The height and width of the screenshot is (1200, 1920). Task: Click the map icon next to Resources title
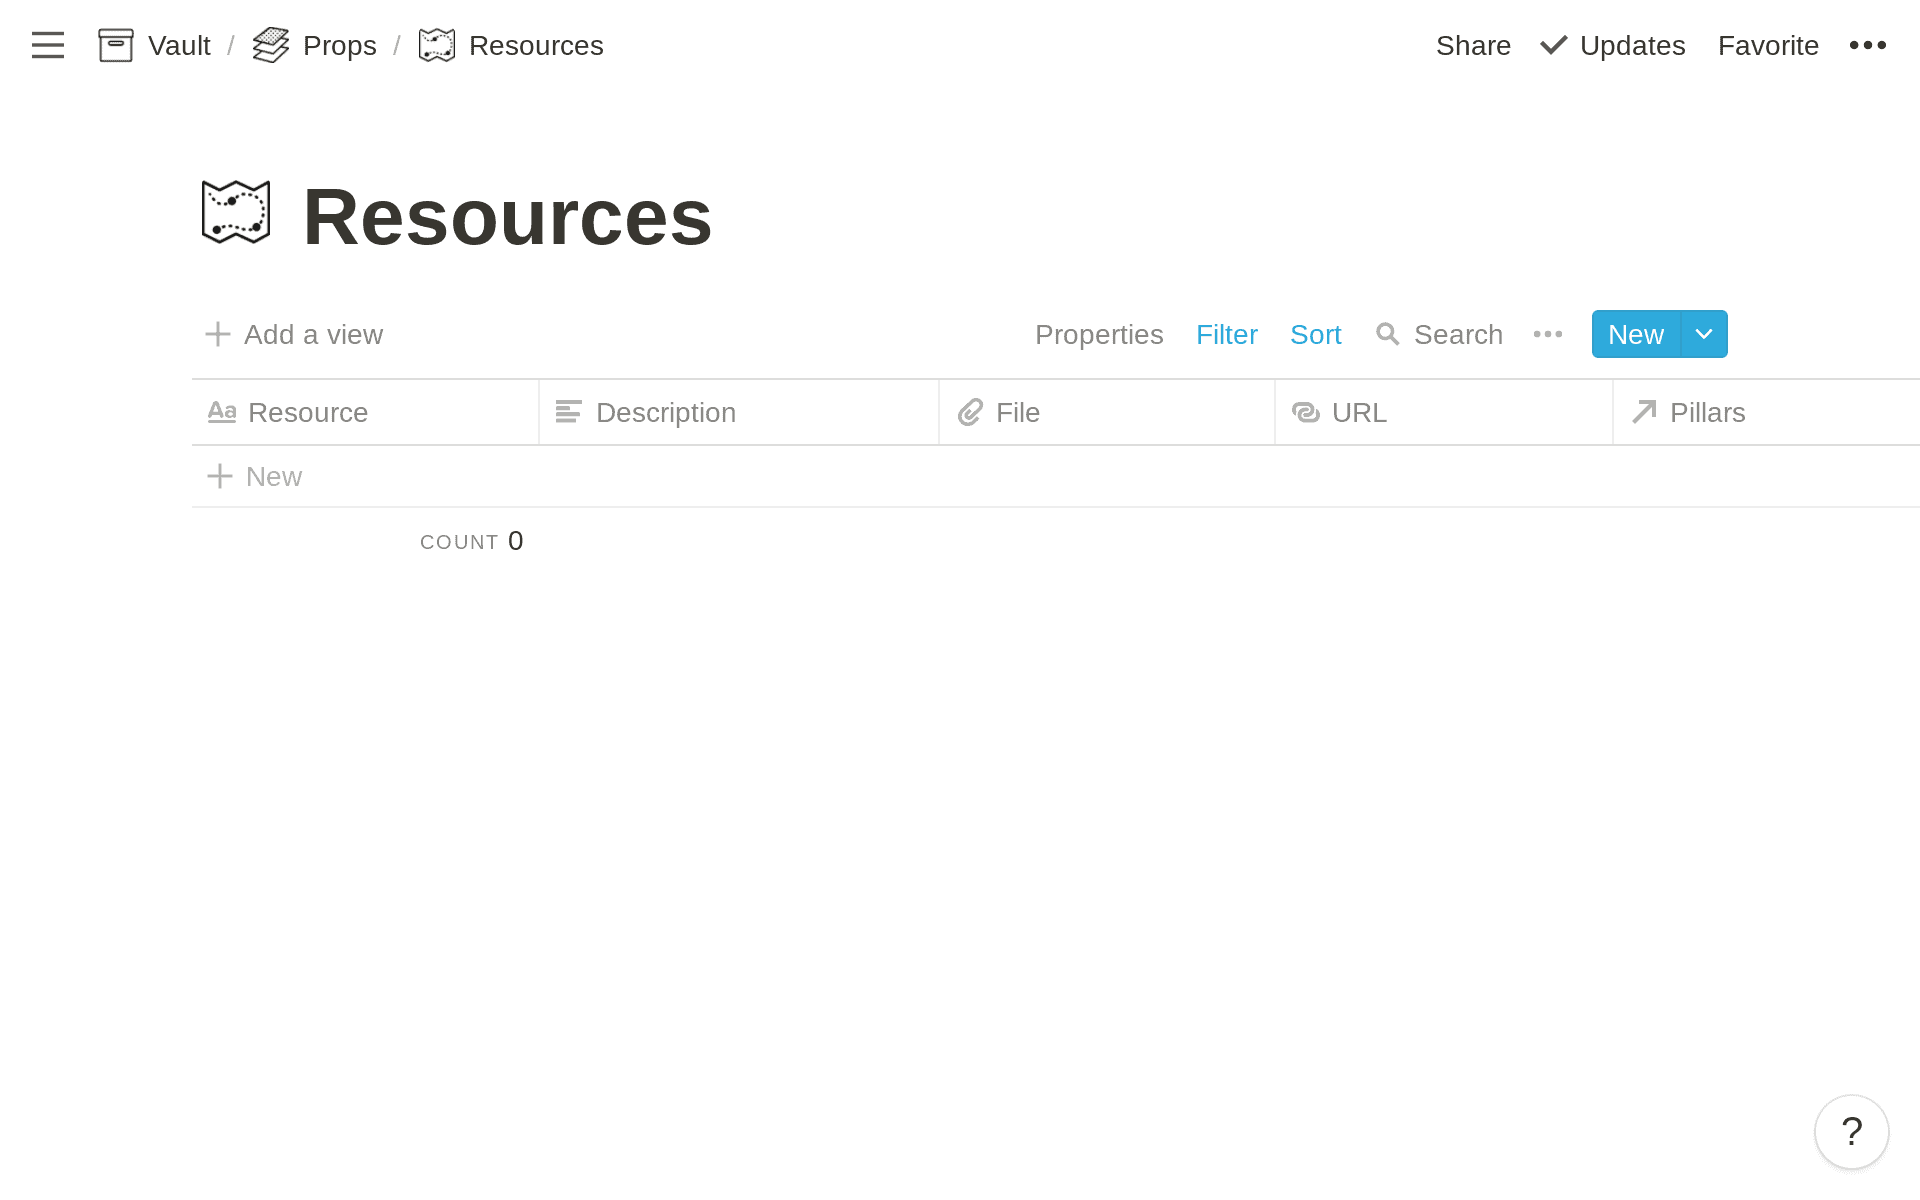[x=236, y=213]
